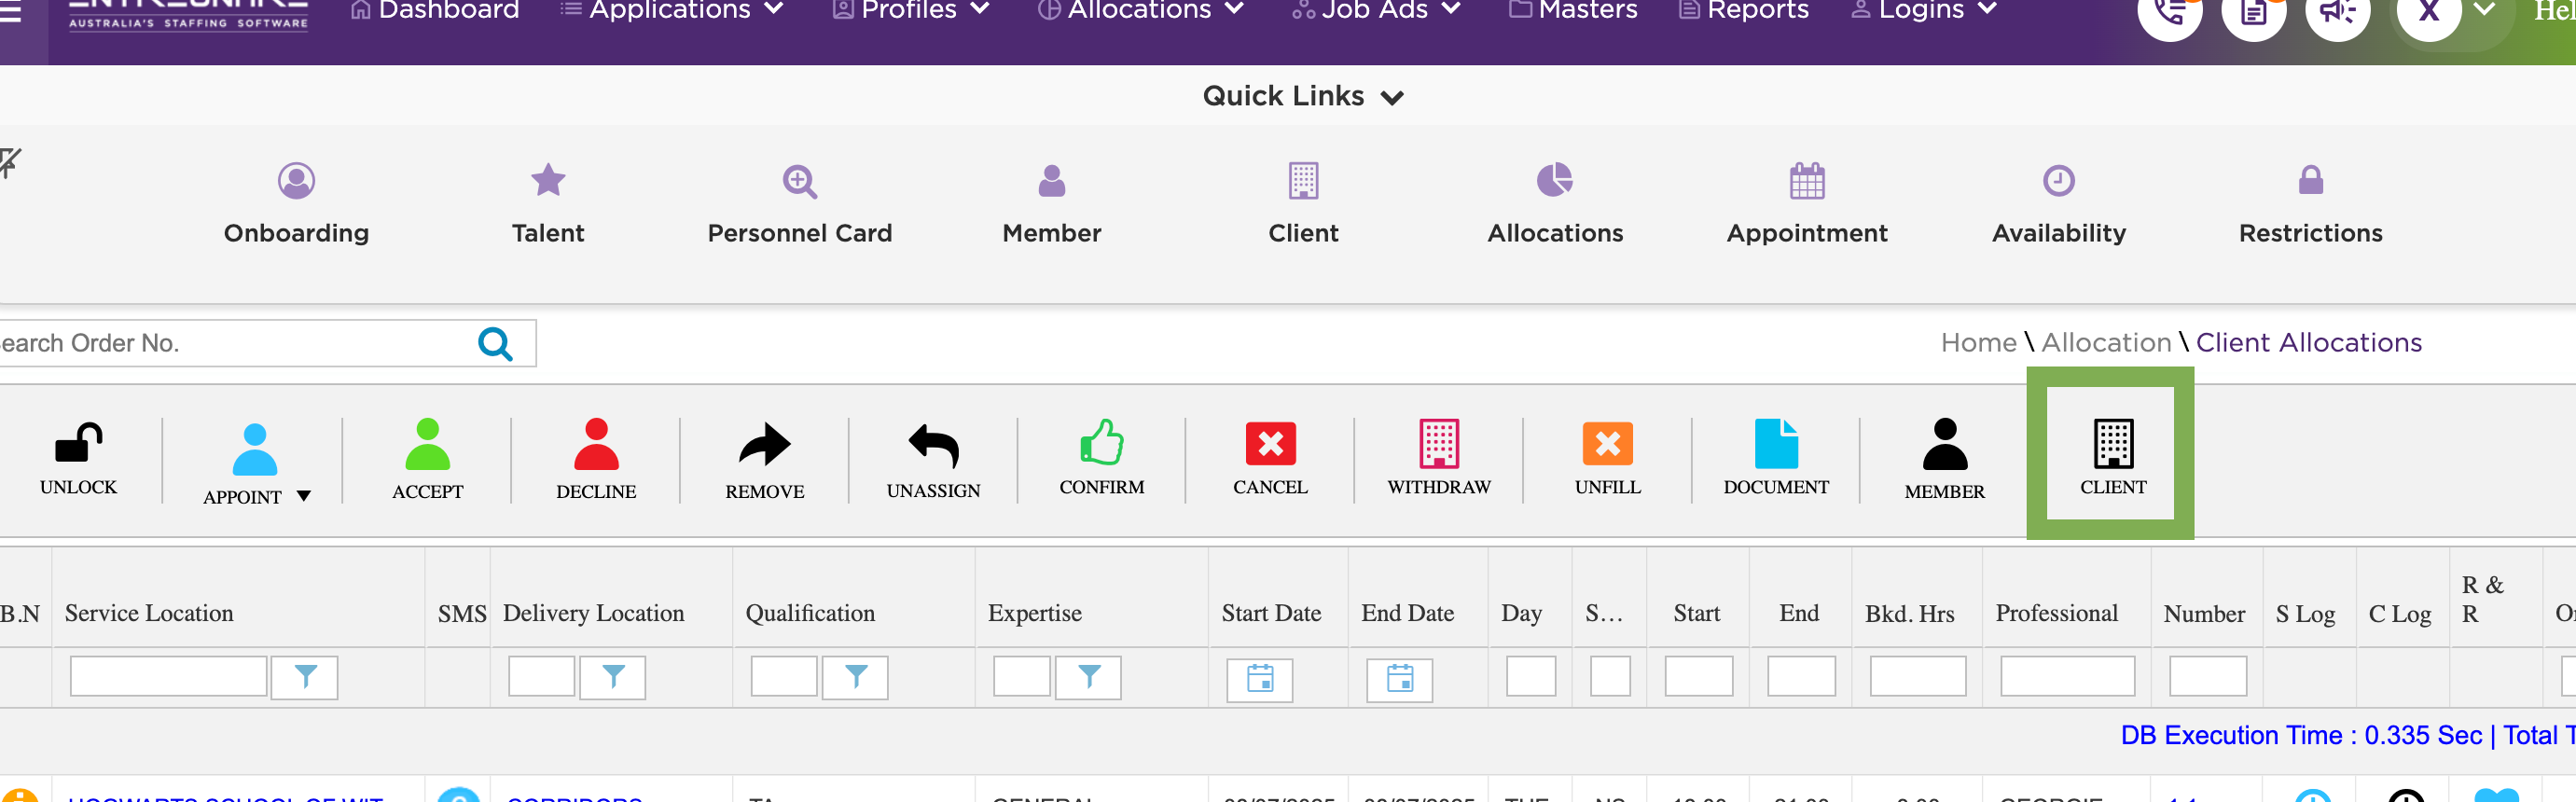
Task: Open the End Date calendar picker
Action: [1400, 678]
